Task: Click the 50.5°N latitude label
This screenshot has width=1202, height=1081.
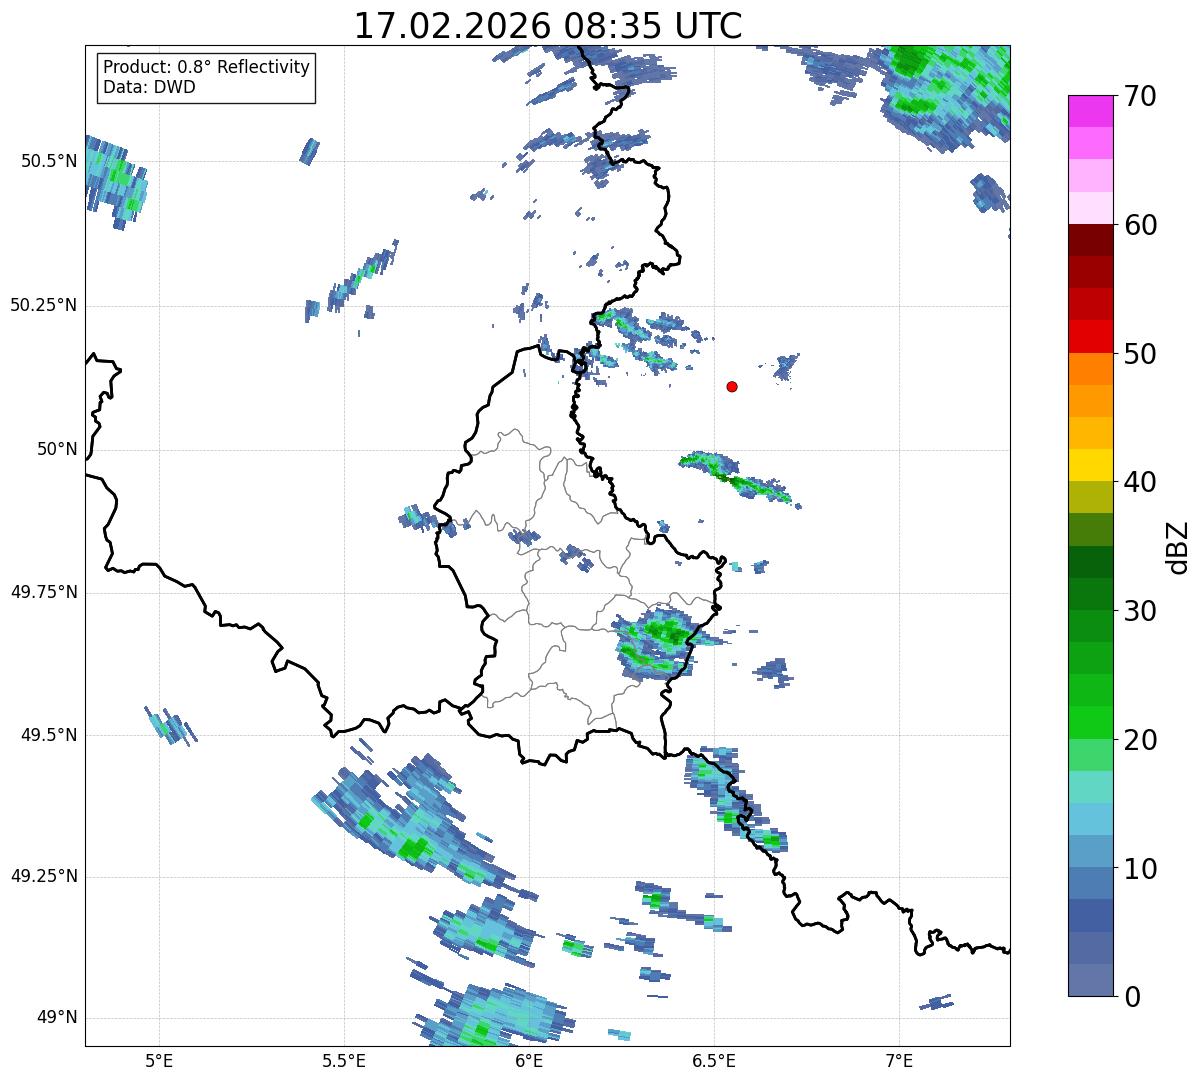Action: pos(49,162)
